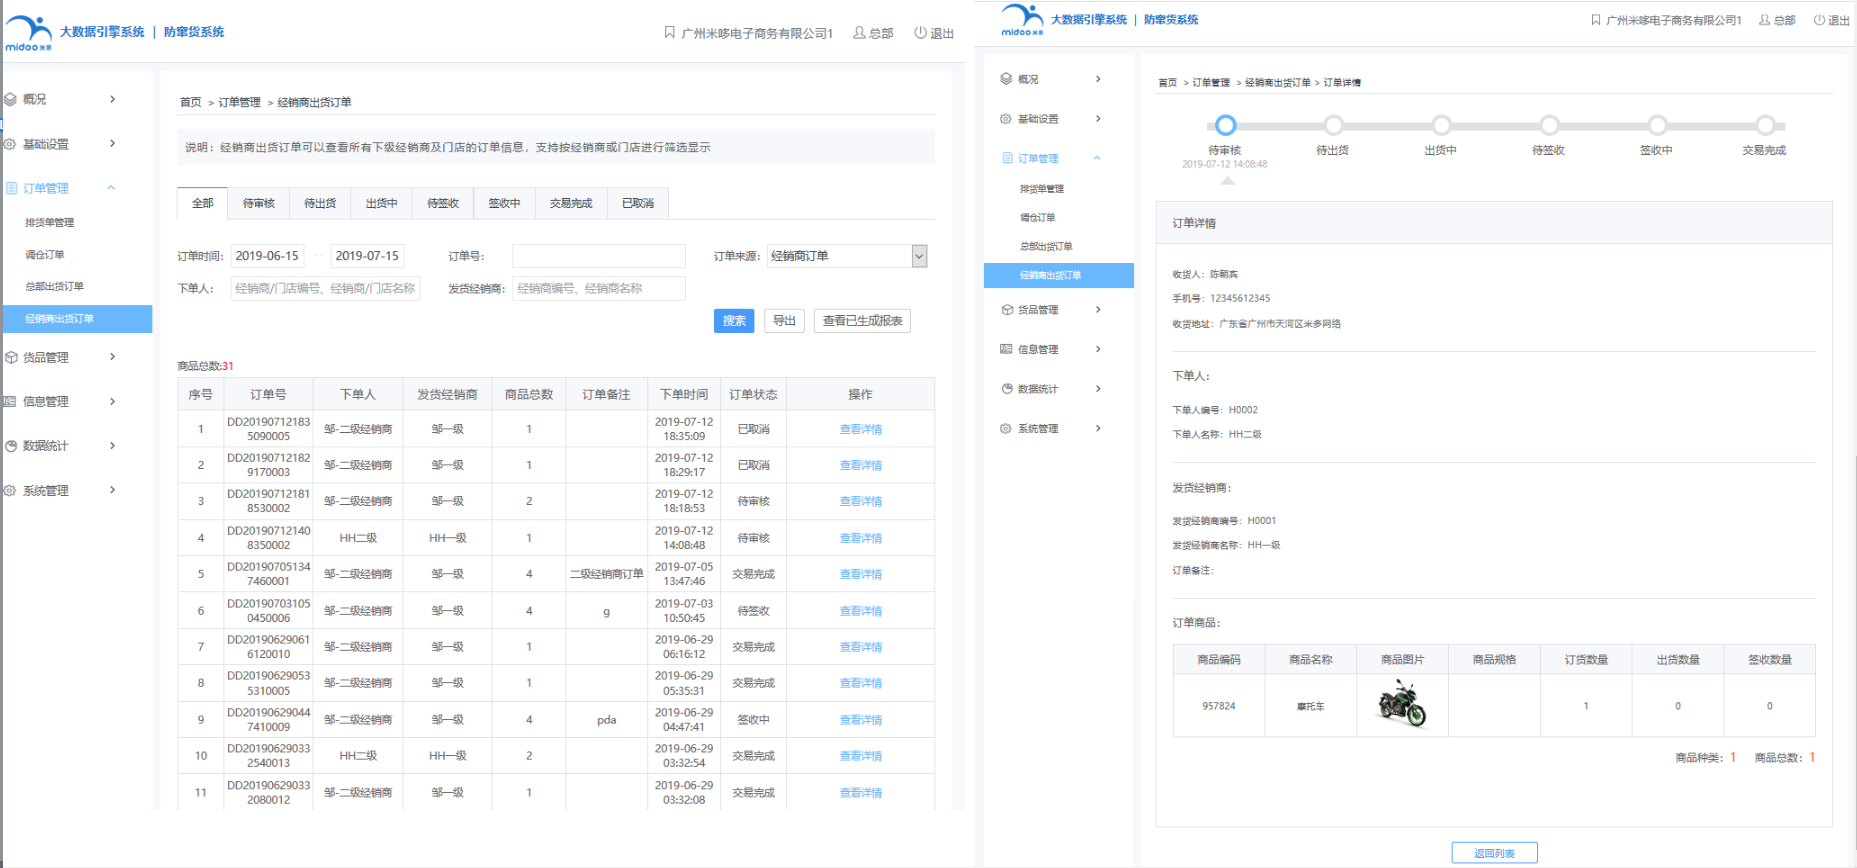
Task: Switch to the 全部 tab
Action: pos(203,203)
